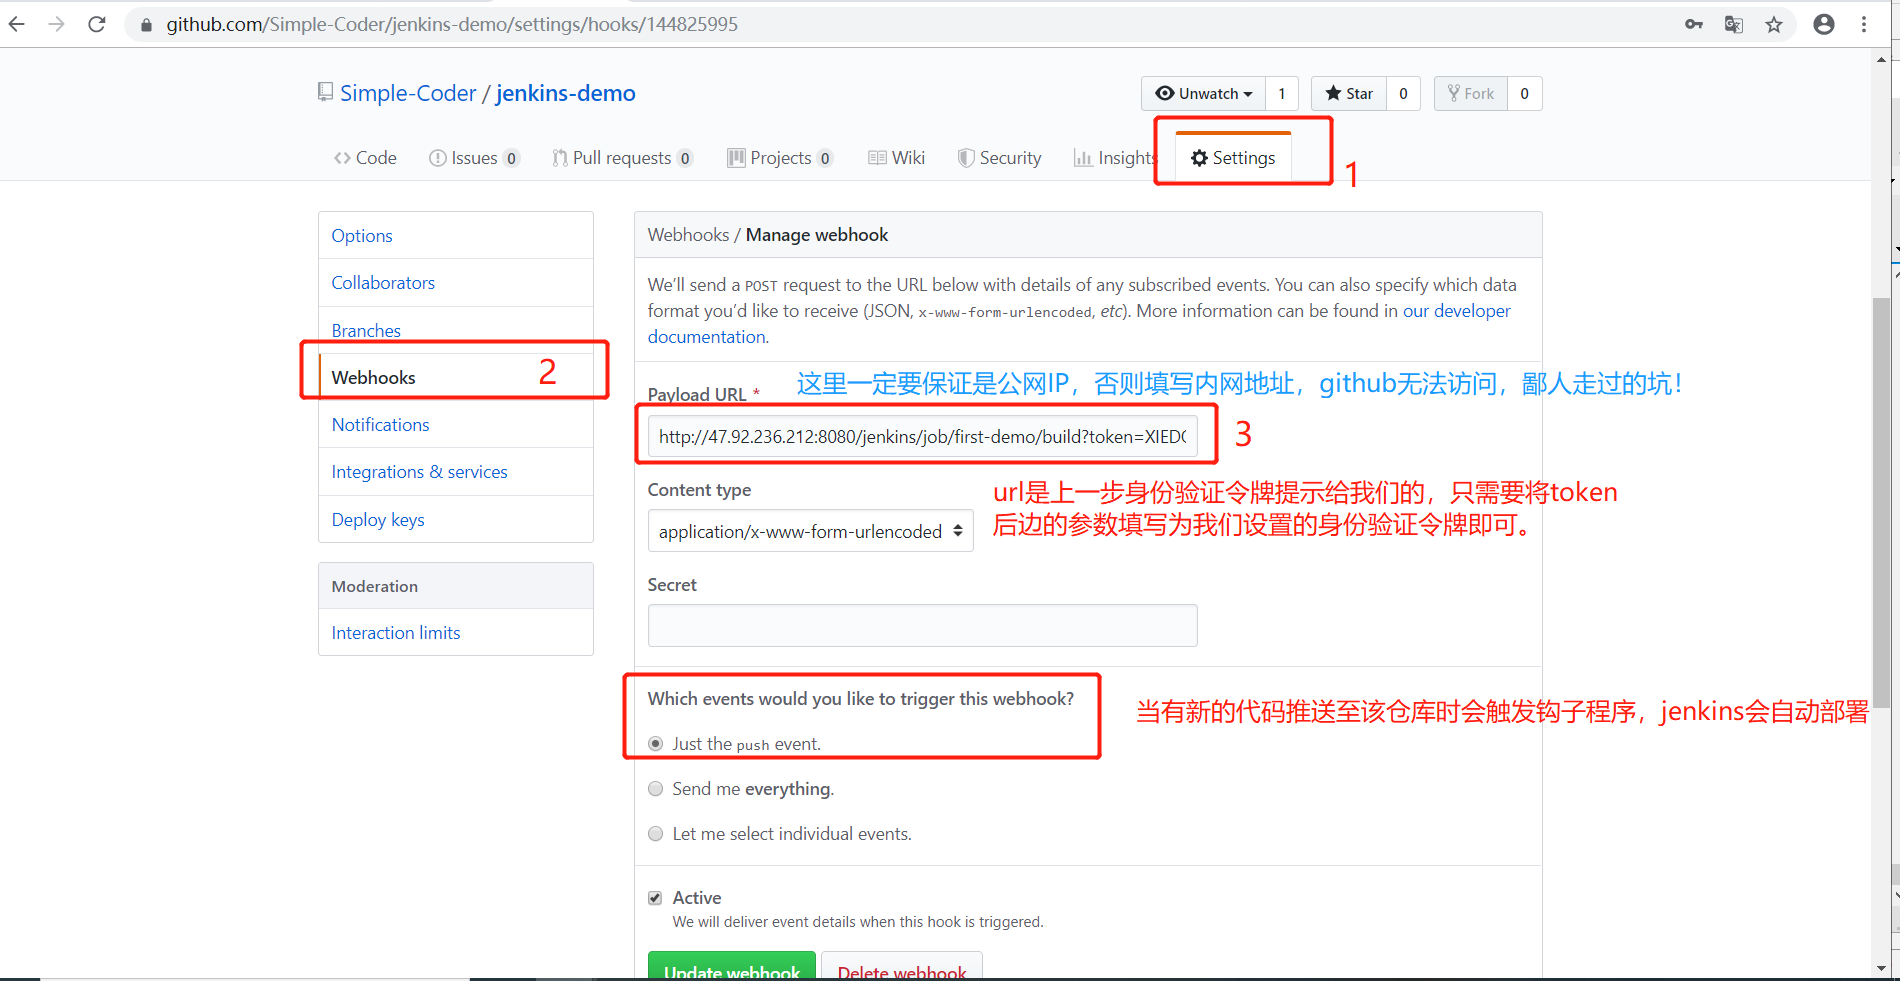
Task: Open the repository book icon next to Simple-Coder
Action: [325, 92]
